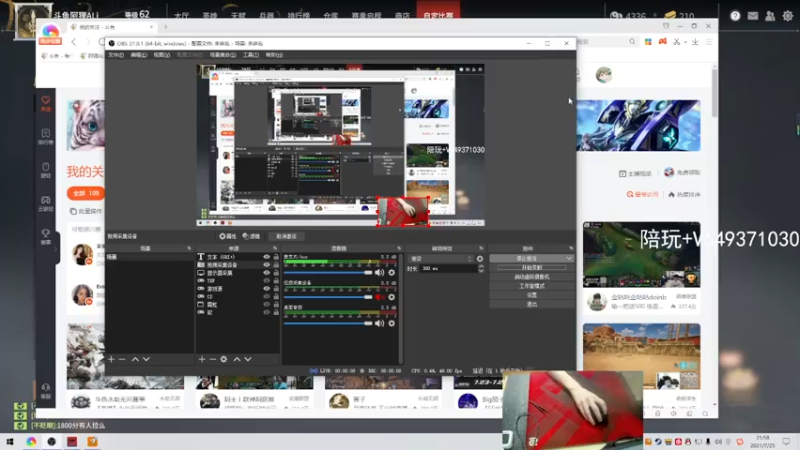Open OBS Edit menu (编辑)
This screenshot has height=450, width=800.
pos(138,55)
